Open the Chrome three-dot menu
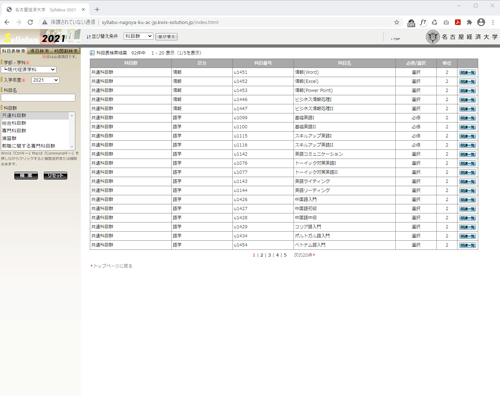The height and width of the screenshot is (396, 500). 493,22
